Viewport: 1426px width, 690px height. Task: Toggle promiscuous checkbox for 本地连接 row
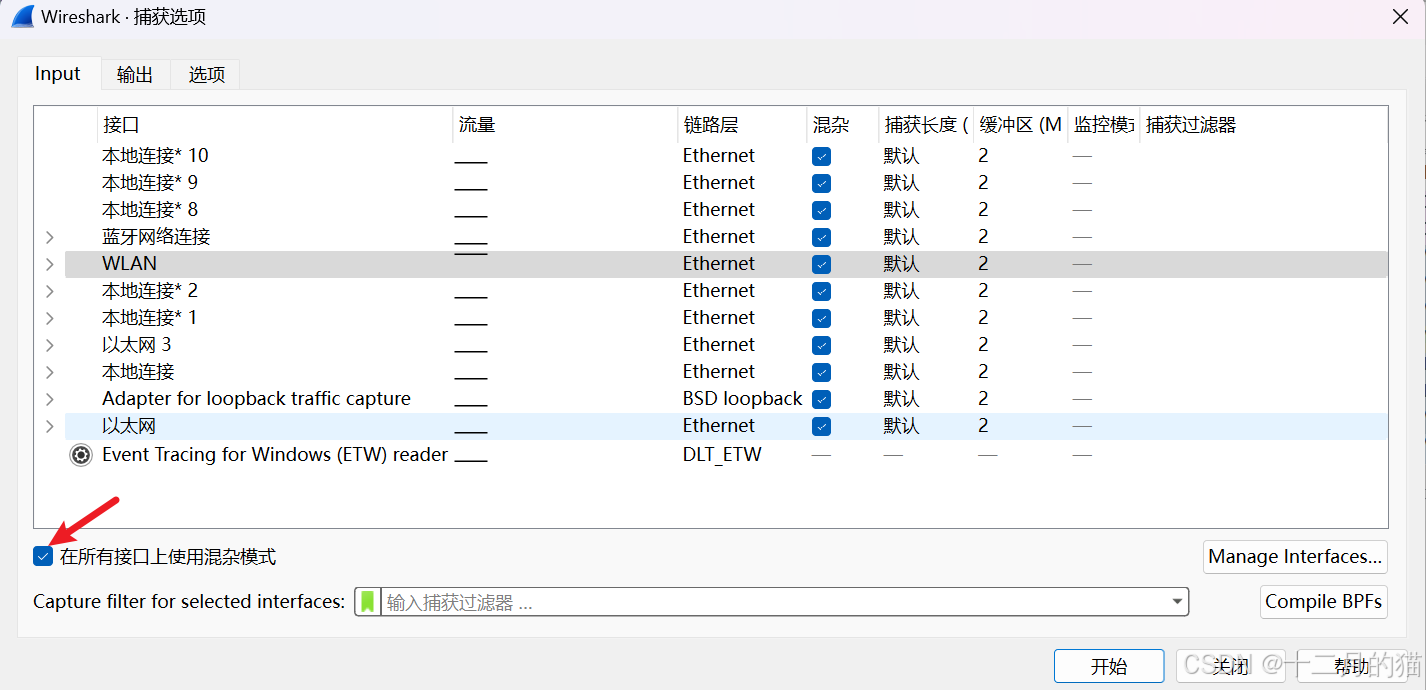click(x=821, y=372)
